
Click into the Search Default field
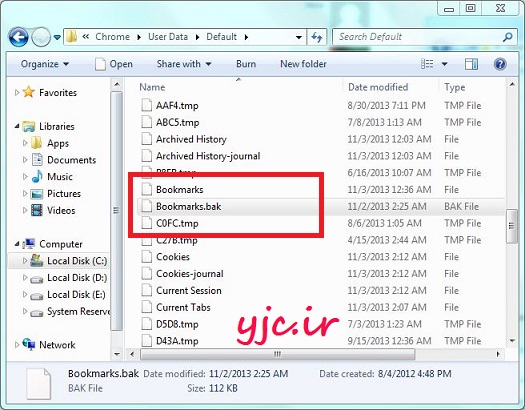(419, 37)
